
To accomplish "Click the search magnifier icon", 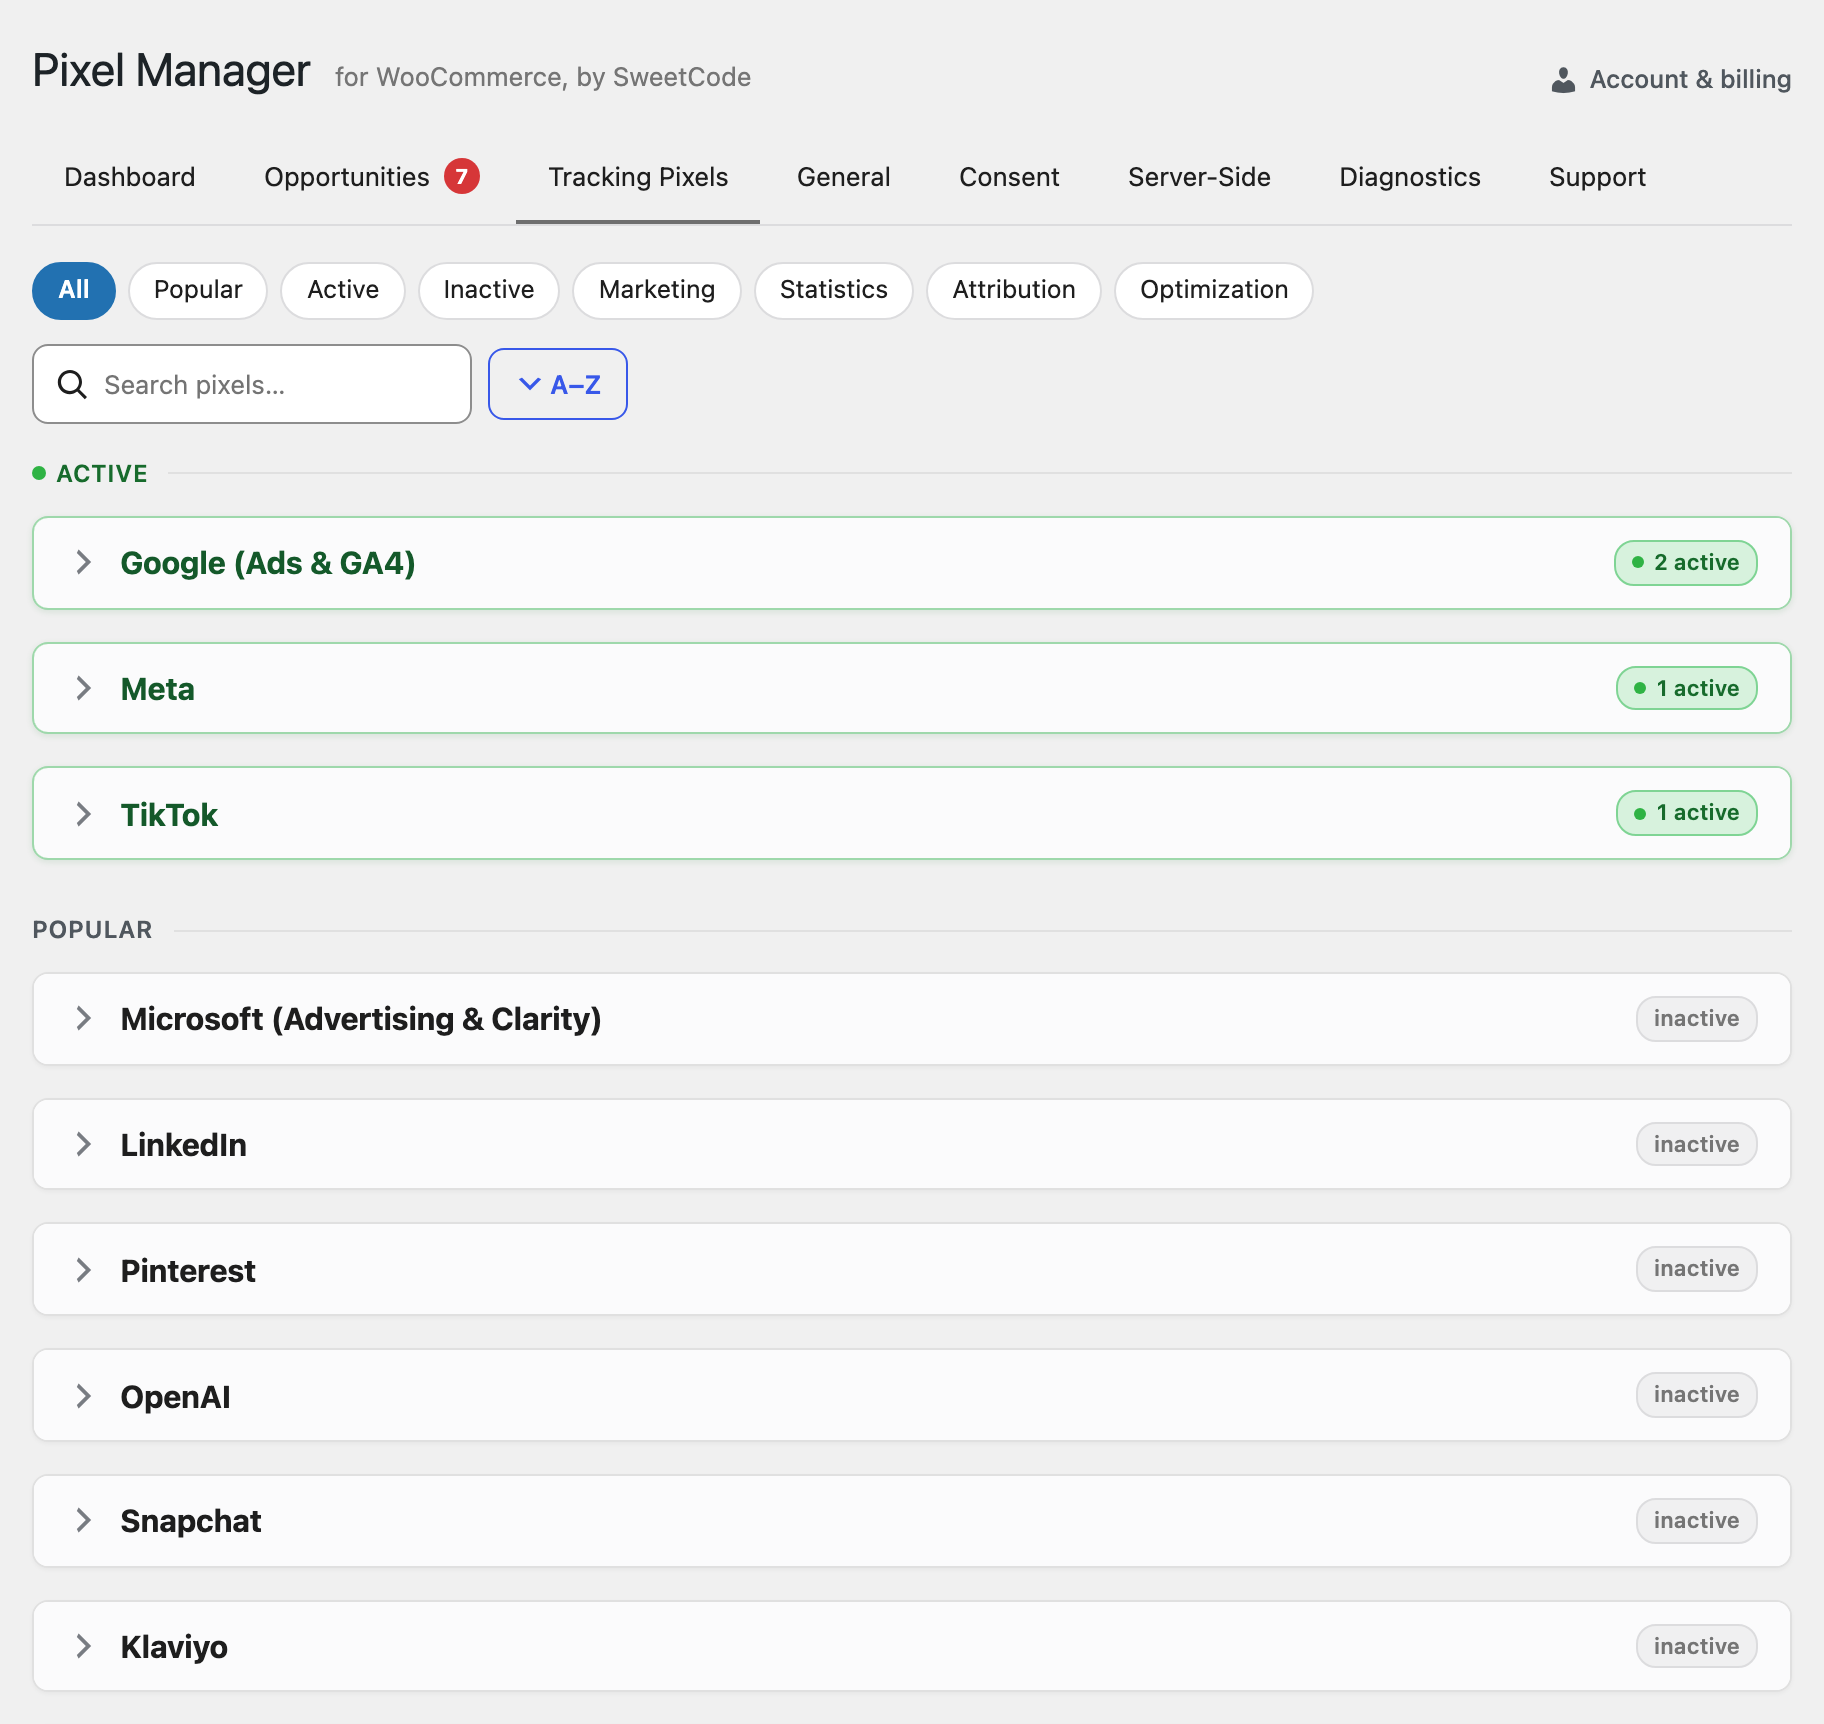I will [72, 384].
